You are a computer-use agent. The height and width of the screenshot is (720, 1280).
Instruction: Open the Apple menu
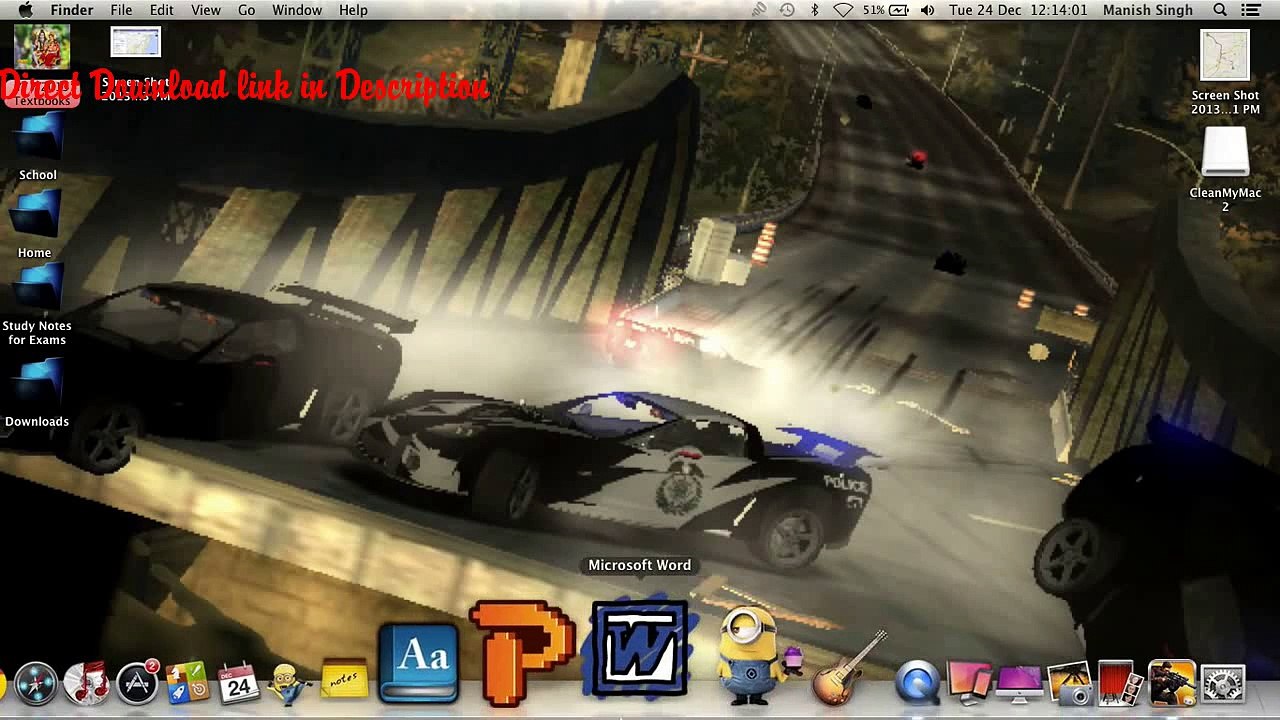[x=25, y=10]
